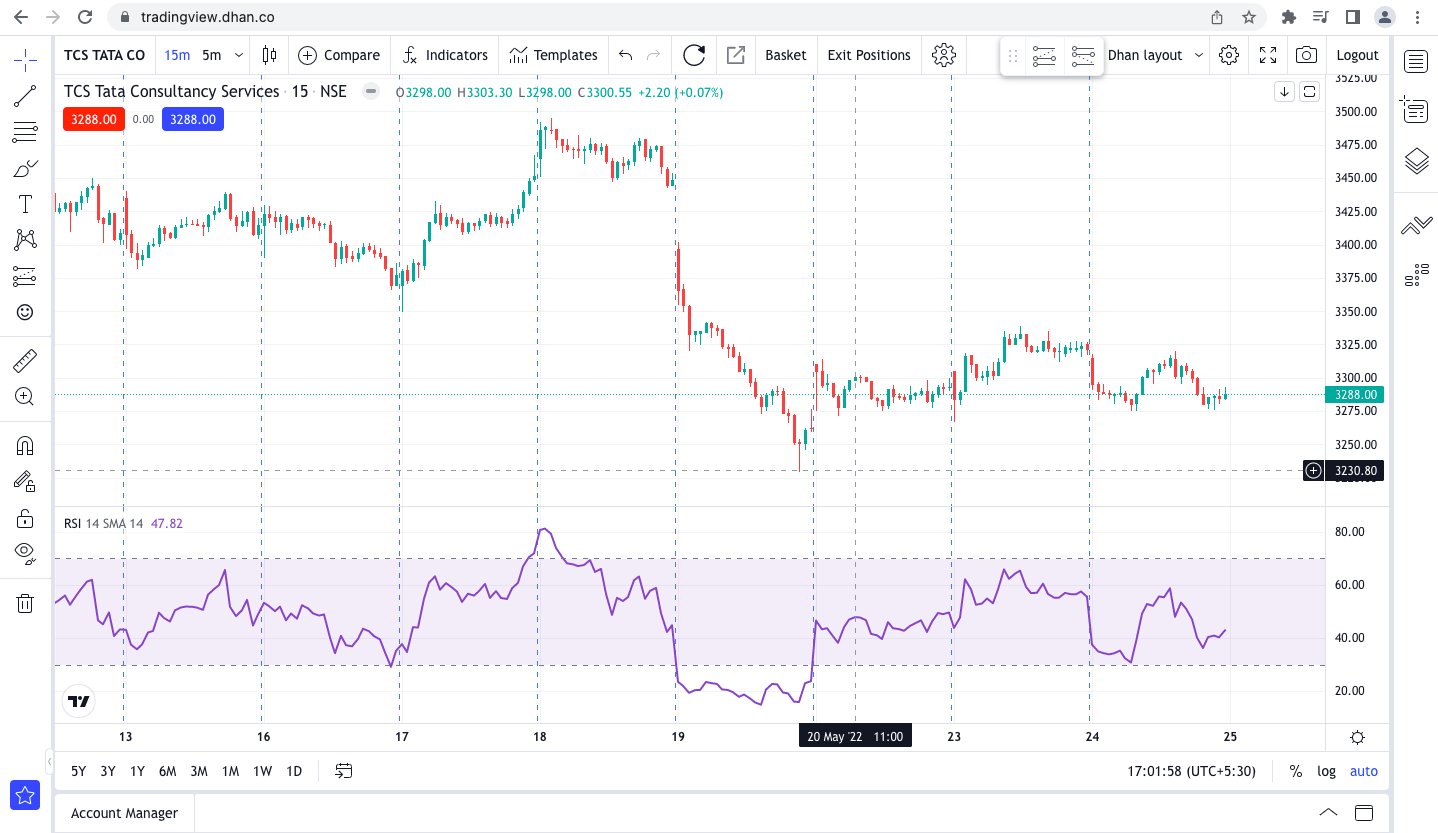This screenshot has height=833, width=1438.
Task: Open chart properties gear near layout
Action: coord(1230,55)
